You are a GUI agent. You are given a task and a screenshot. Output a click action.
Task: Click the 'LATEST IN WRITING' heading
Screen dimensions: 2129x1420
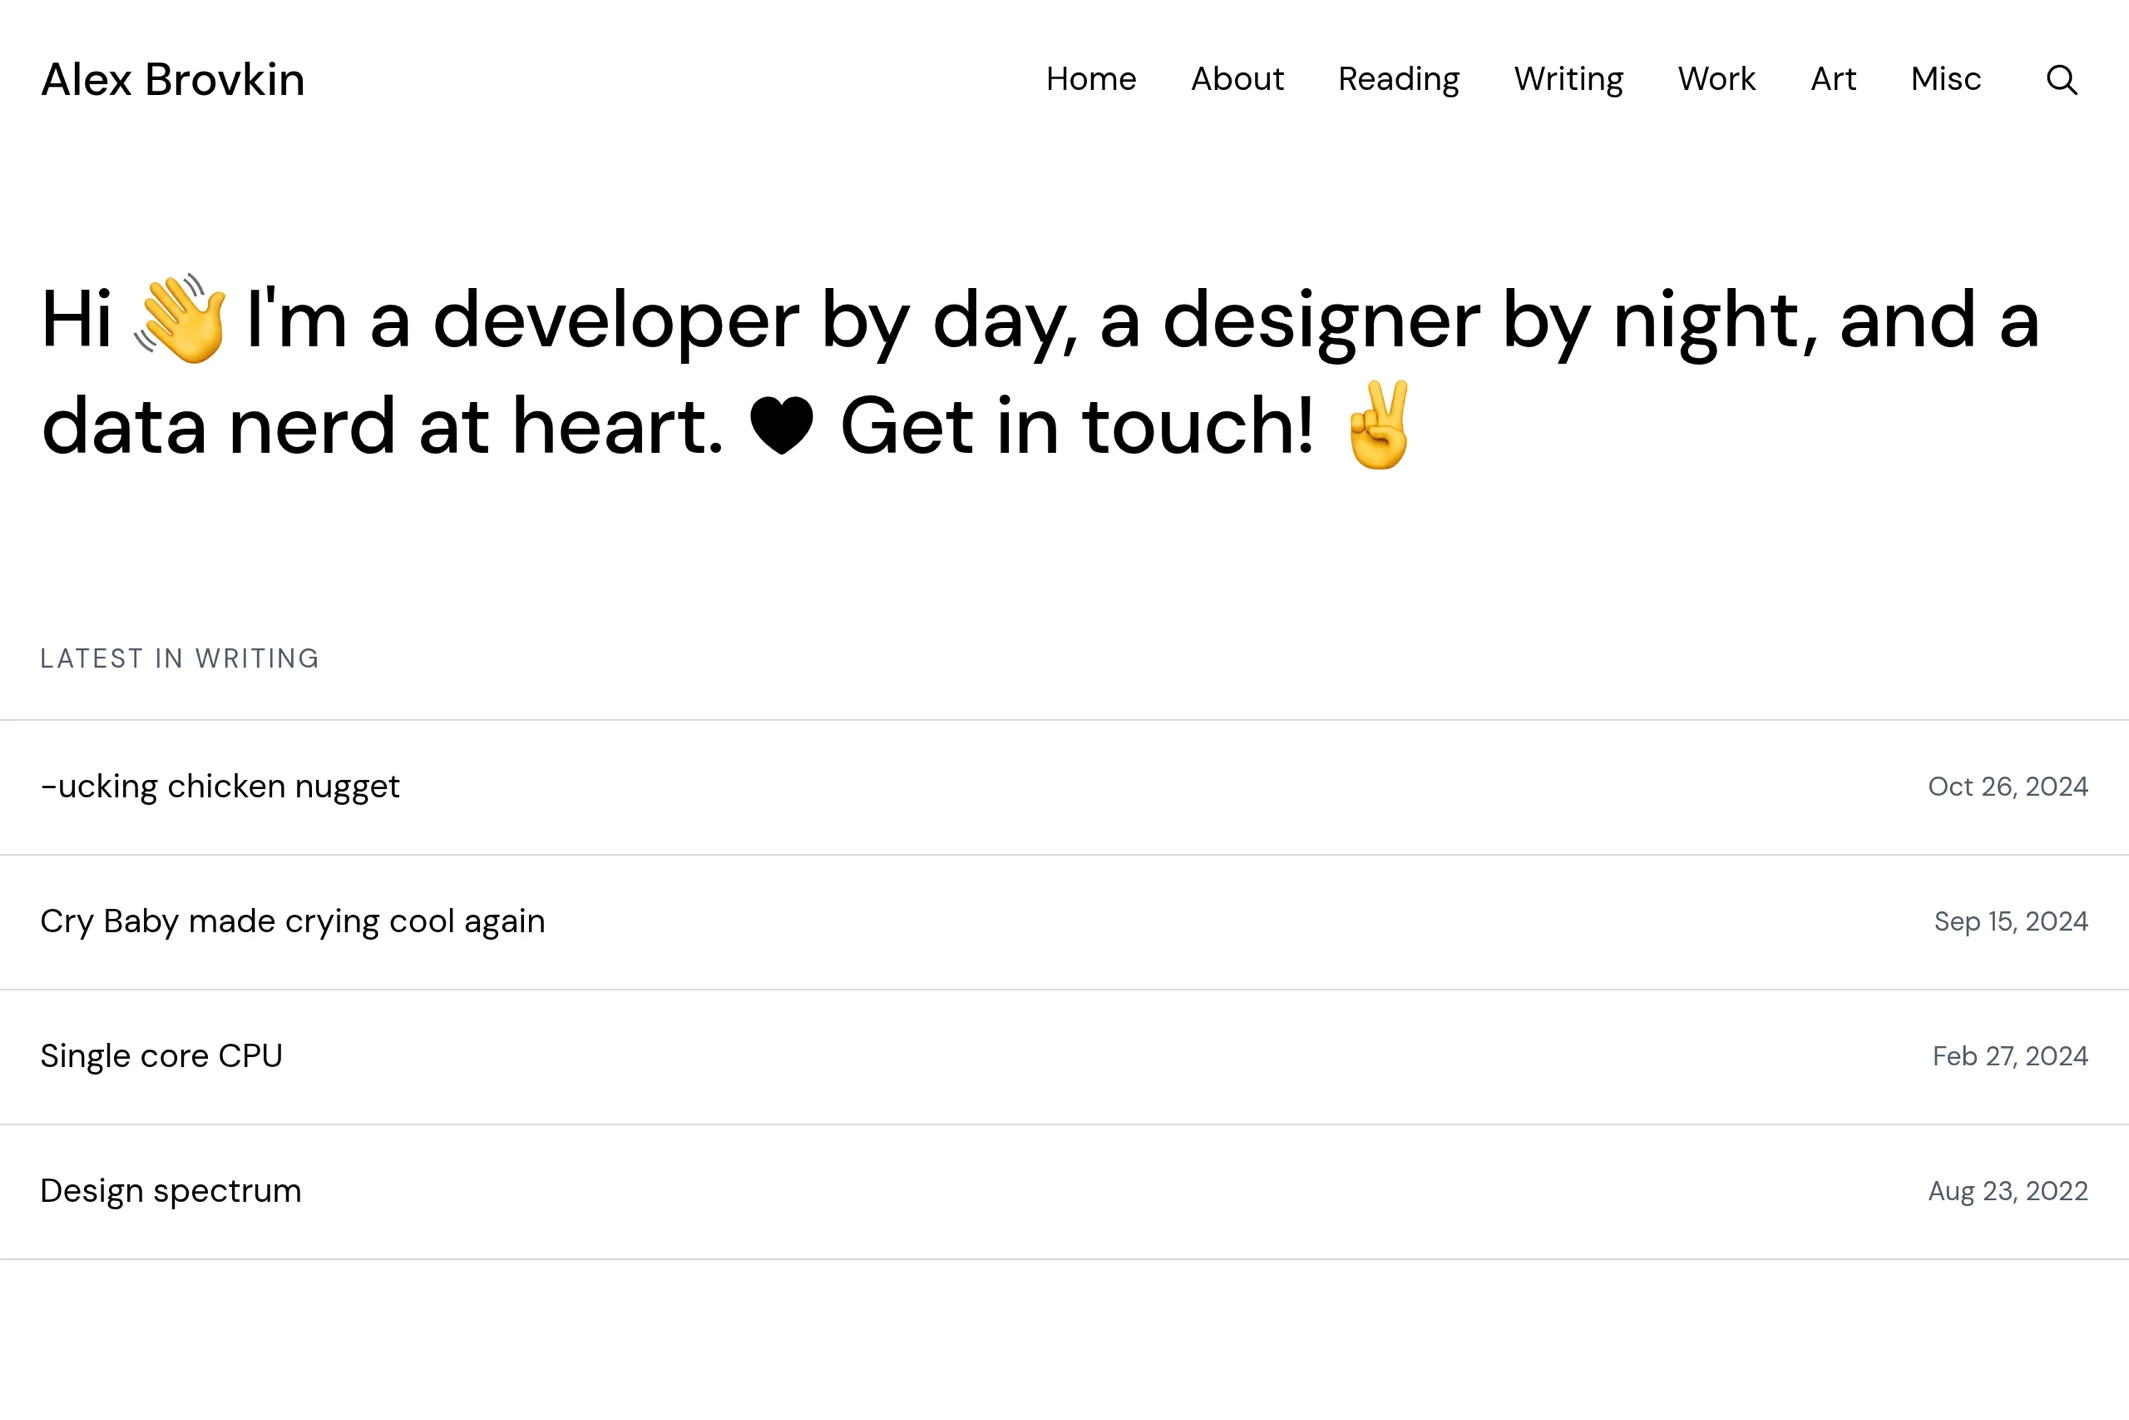point(180,658)
